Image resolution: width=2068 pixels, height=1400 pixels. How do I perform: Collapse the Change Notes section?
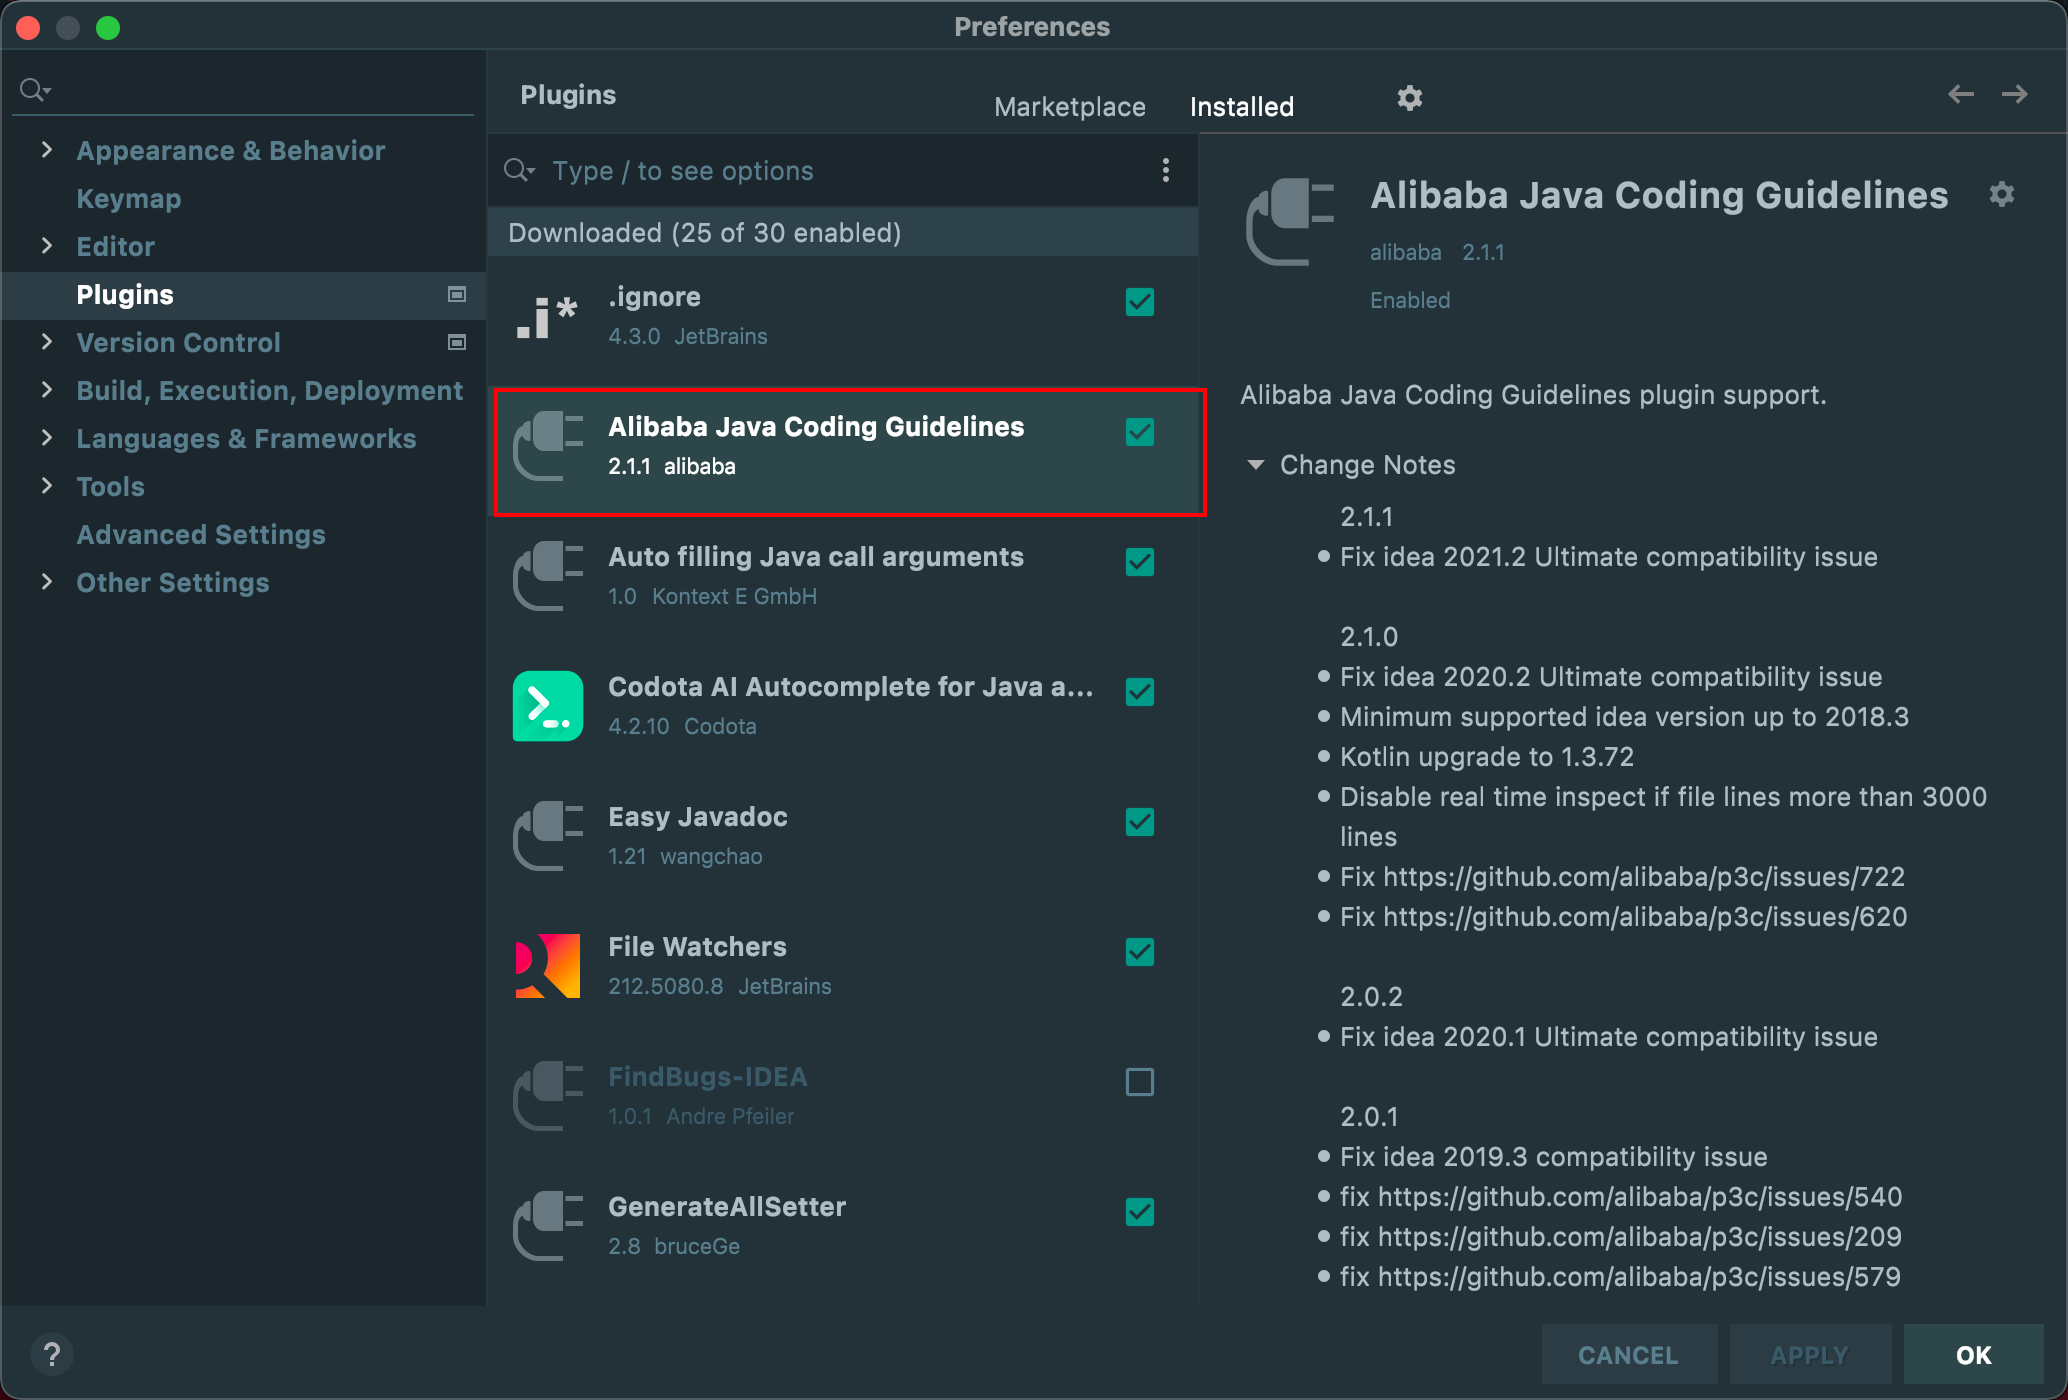(x=1256, y=465)
